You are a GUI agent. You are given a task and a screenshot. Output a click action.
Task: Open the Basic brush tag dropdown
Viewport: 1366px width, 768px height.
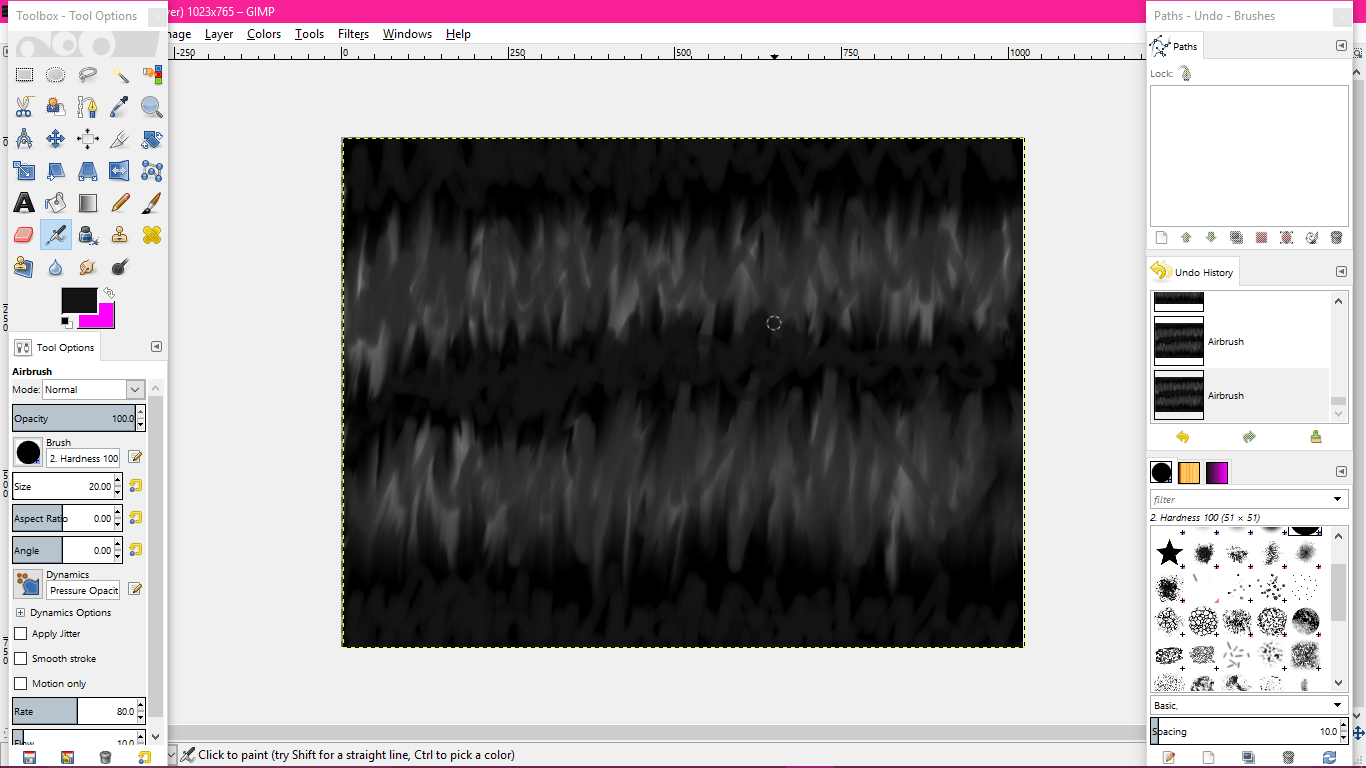point(1248,705)
